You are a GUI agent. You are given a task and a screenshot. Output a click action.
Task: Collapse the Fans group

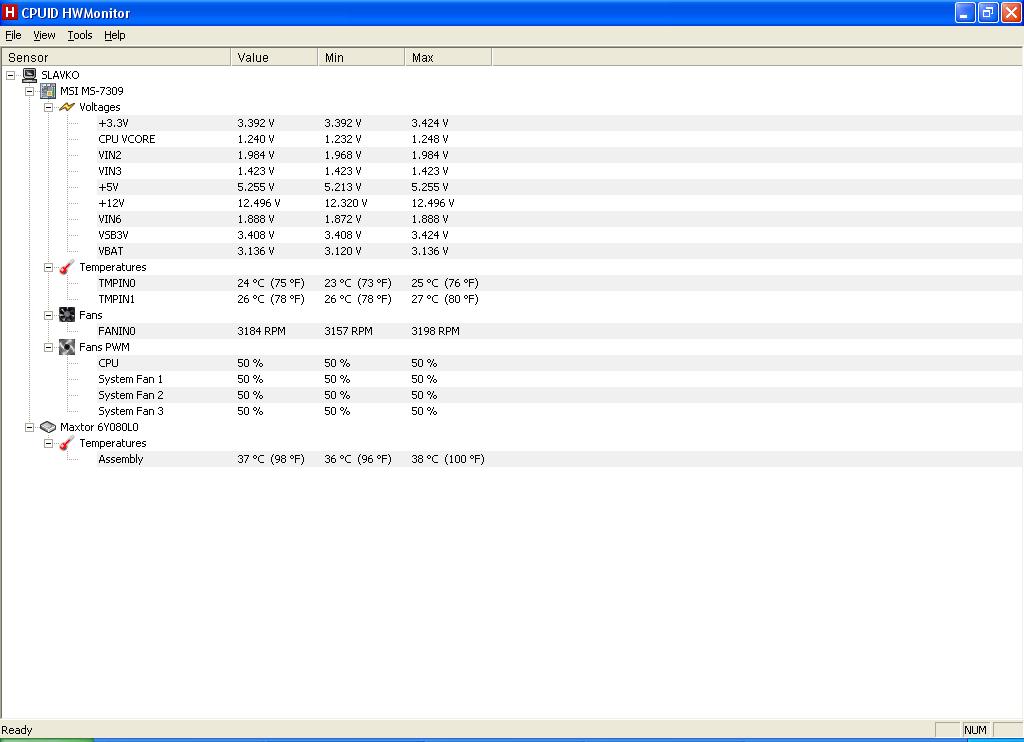point(48,315)
